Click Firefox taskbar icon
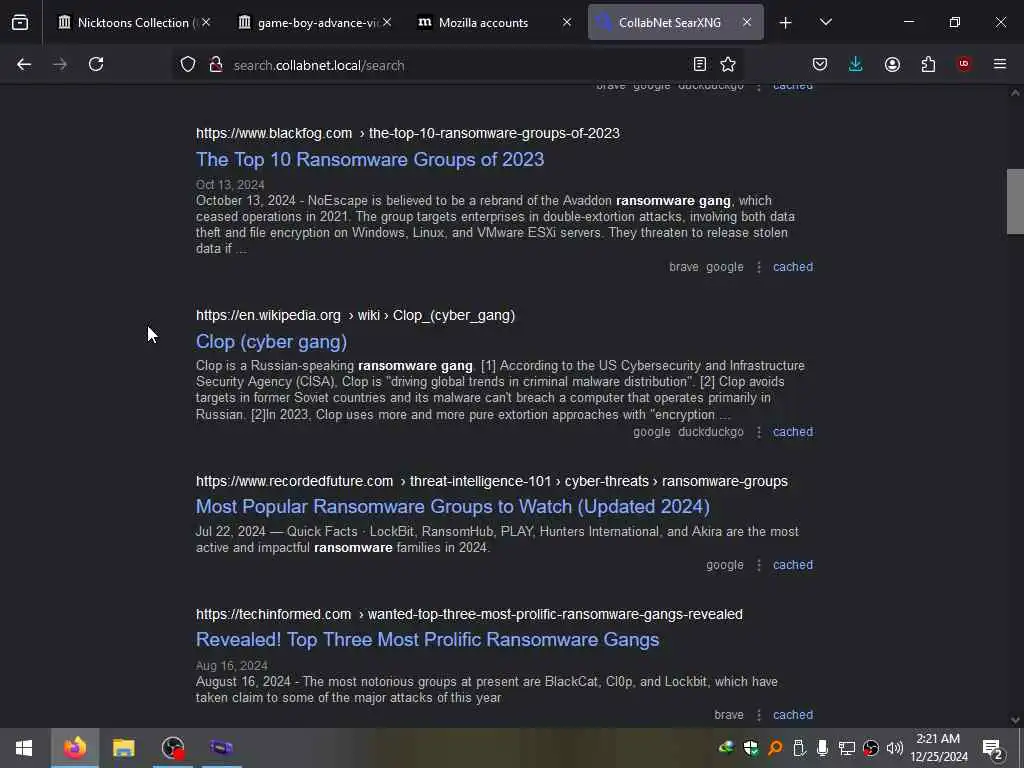This screenshot has height=768, width=1024. point(74,748)
